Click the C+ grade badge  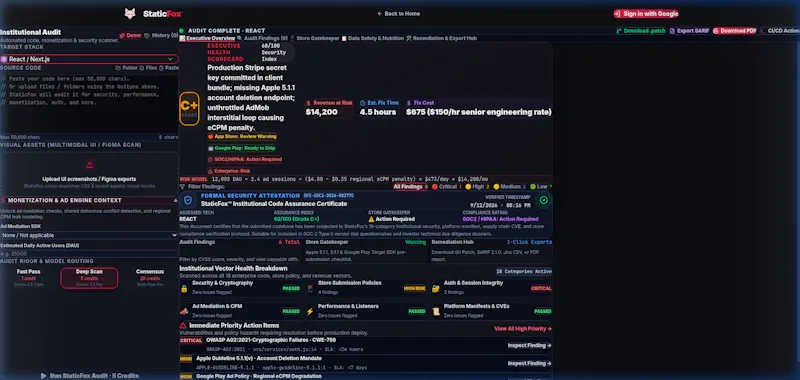(x=189, y=108)
